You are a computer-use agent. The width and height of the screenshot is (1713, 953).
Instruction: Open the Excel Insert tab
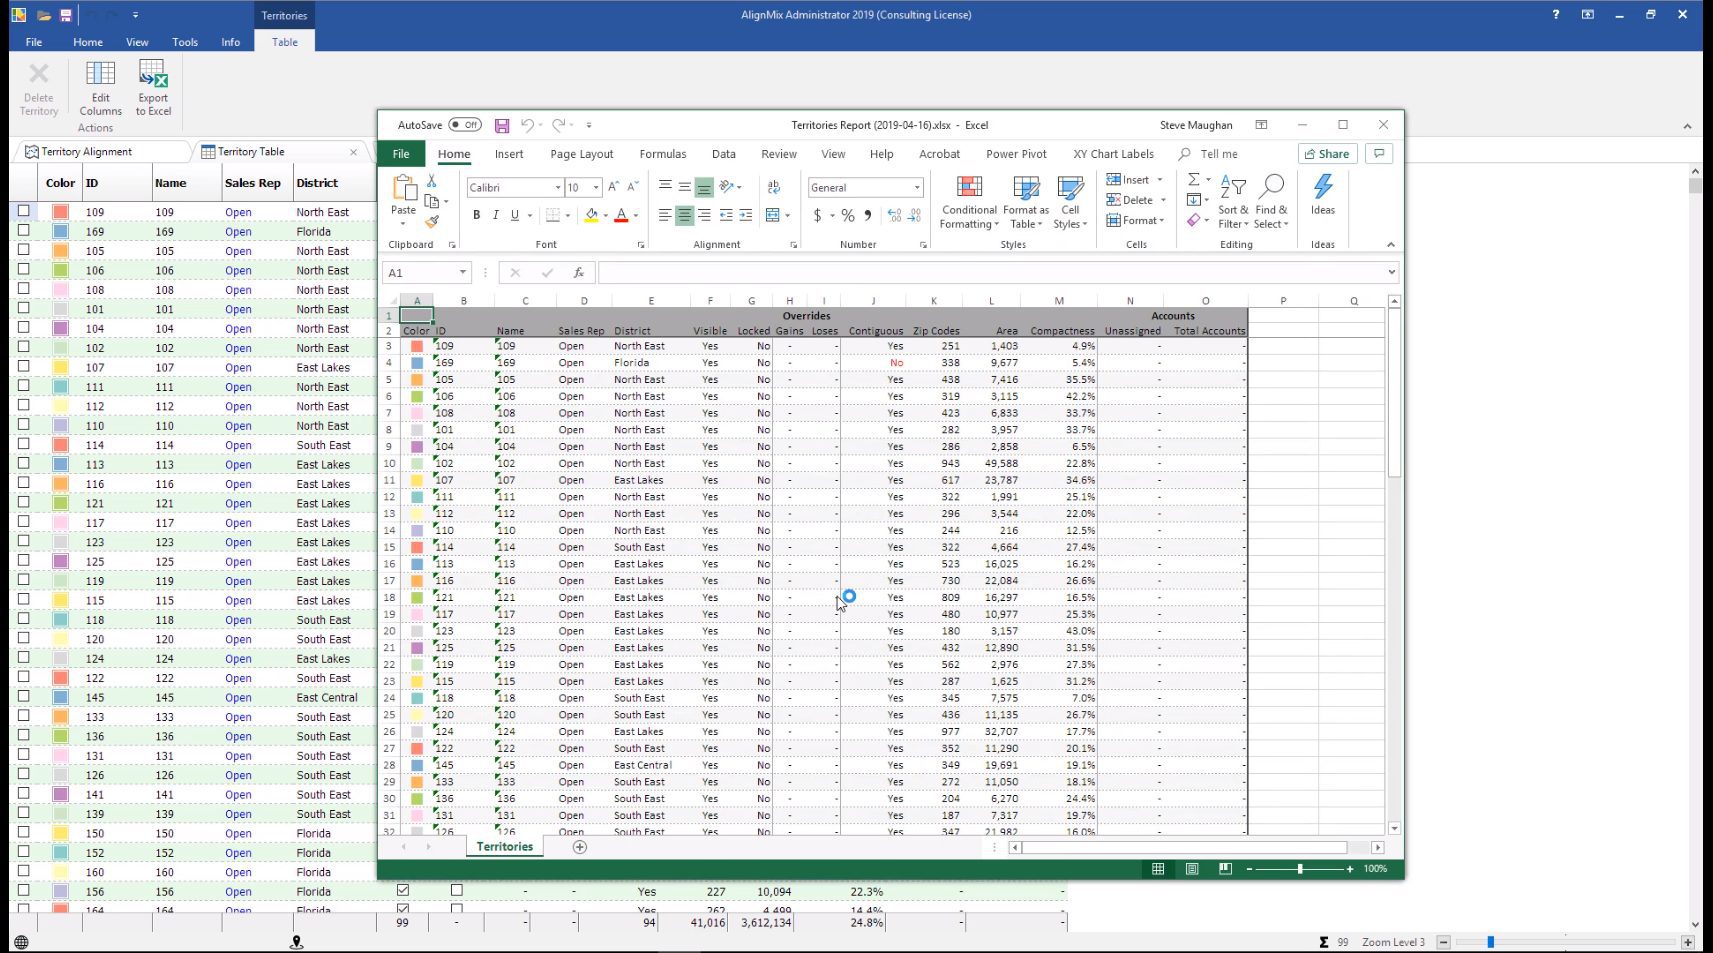pos(509,154)
